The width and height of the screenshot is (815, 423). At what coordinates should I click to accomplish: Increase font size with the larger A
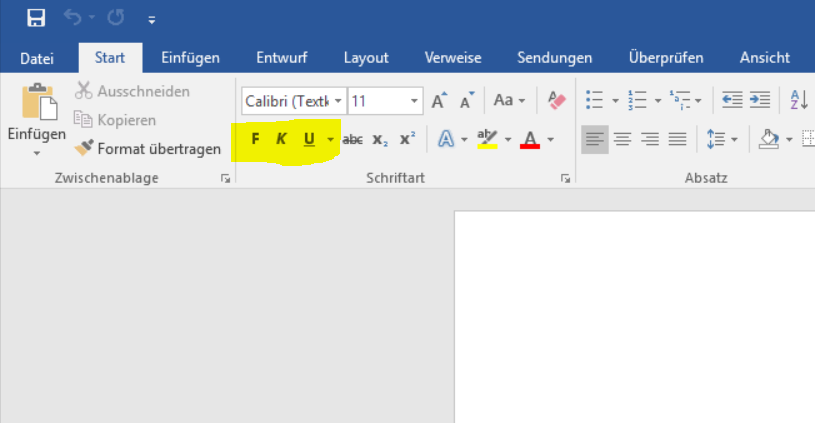438,101
